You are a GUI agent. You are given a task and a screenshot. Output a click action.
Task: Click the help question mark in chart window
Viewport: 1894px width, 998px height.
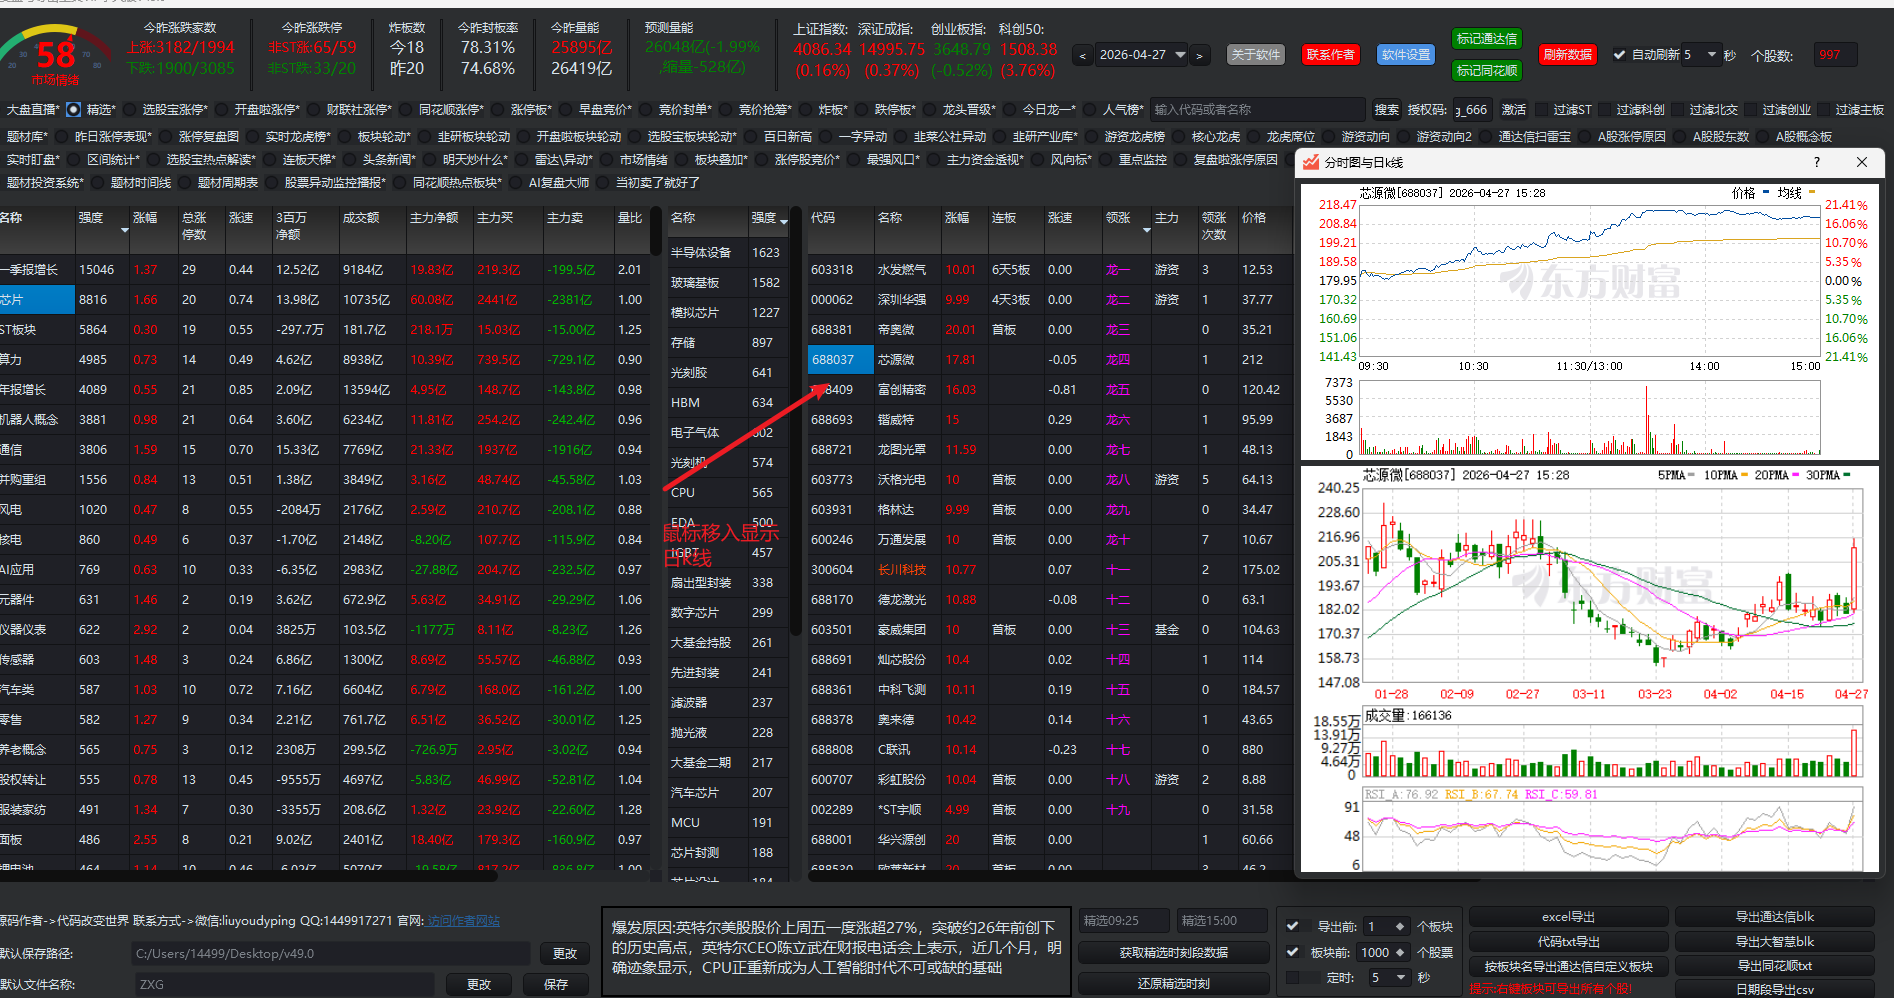1817,162
